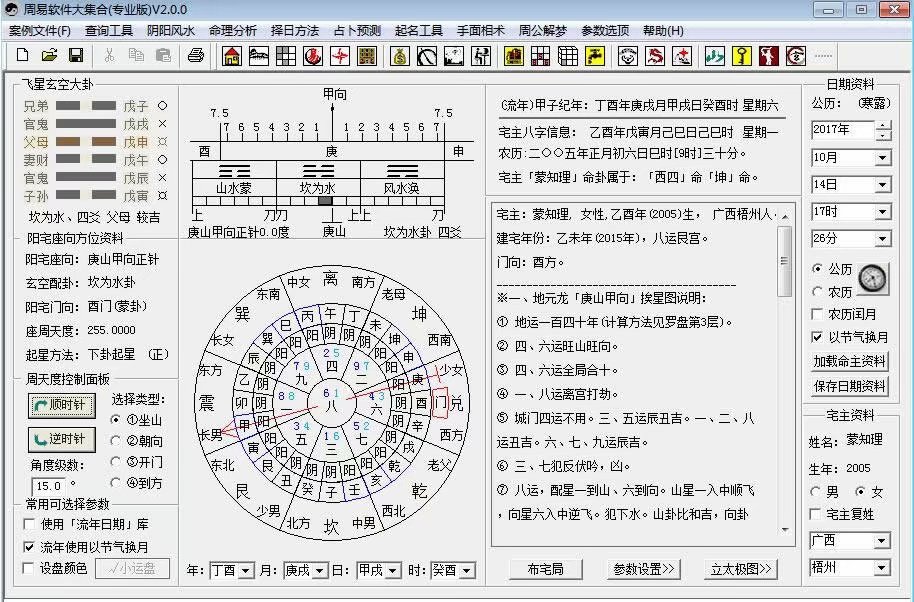Click the clock icon beside 公历 option
This screenshot has width=914, height=602.
pyautogui.click(x=872, y=279)
